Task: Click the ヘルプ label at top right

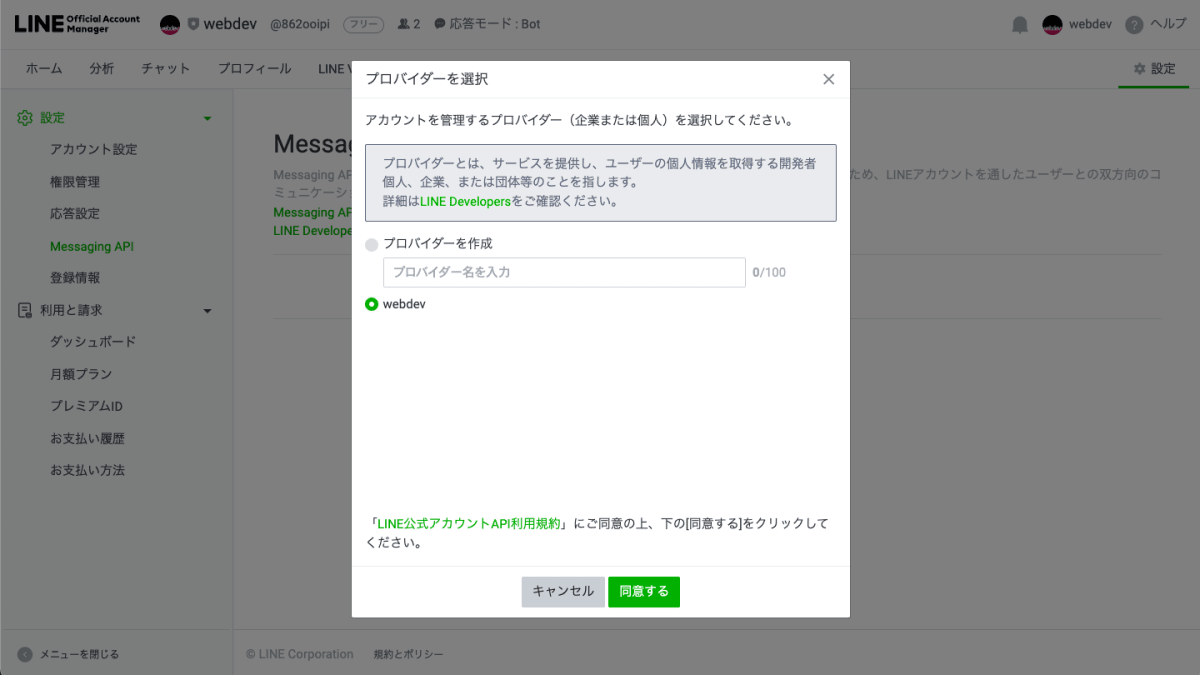Action: (x=1168, y=24)
